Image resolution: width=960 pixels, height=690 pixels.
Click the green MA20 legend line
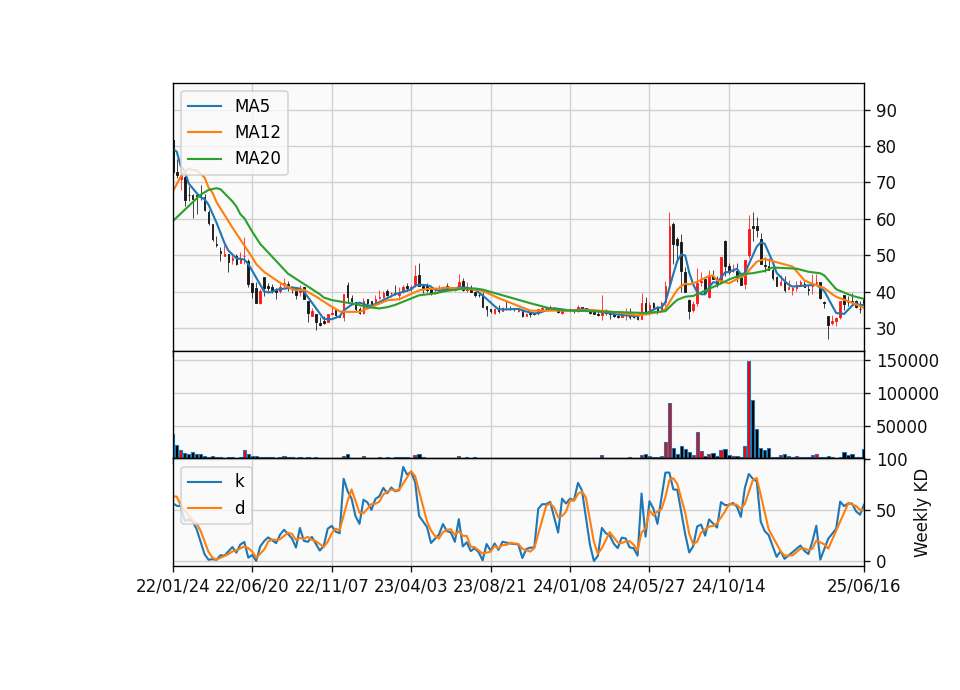point(204,158)
